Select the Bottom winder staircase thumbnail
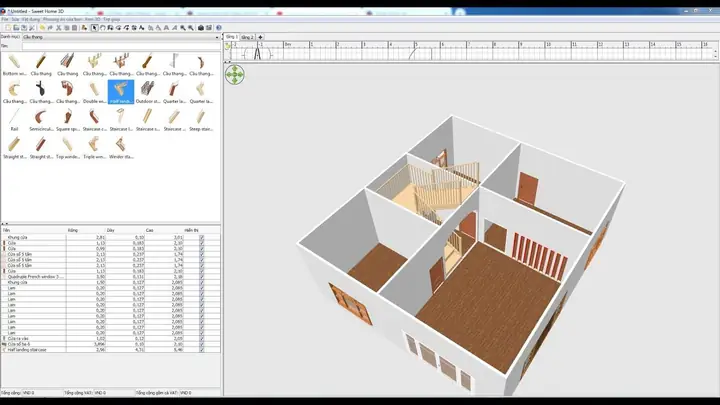Screen dimensions: 720x405 click(x=14, y=64)
